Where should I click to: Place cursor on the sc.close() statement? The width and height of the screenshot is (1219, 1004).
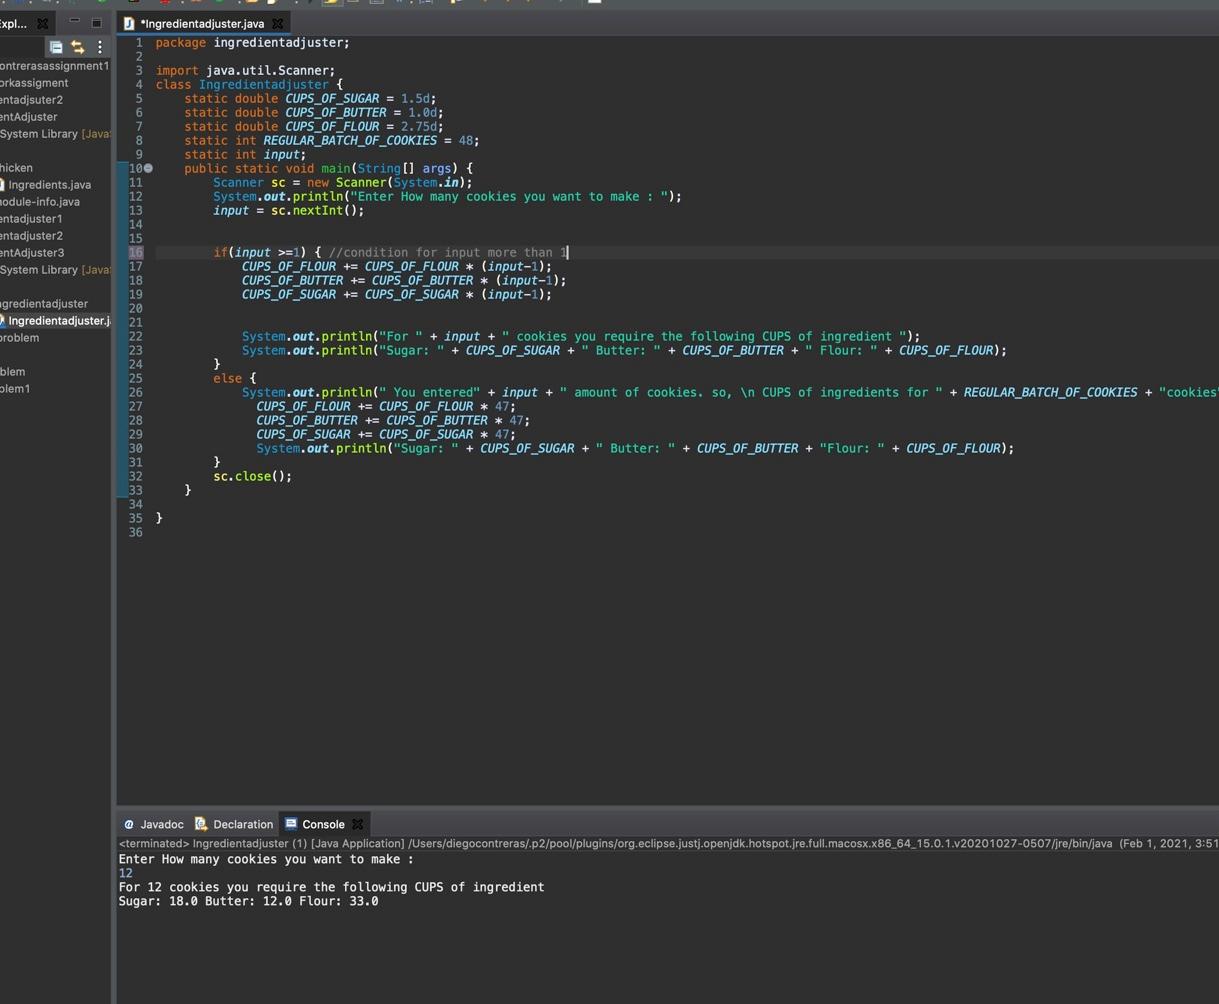pos(252,476)
